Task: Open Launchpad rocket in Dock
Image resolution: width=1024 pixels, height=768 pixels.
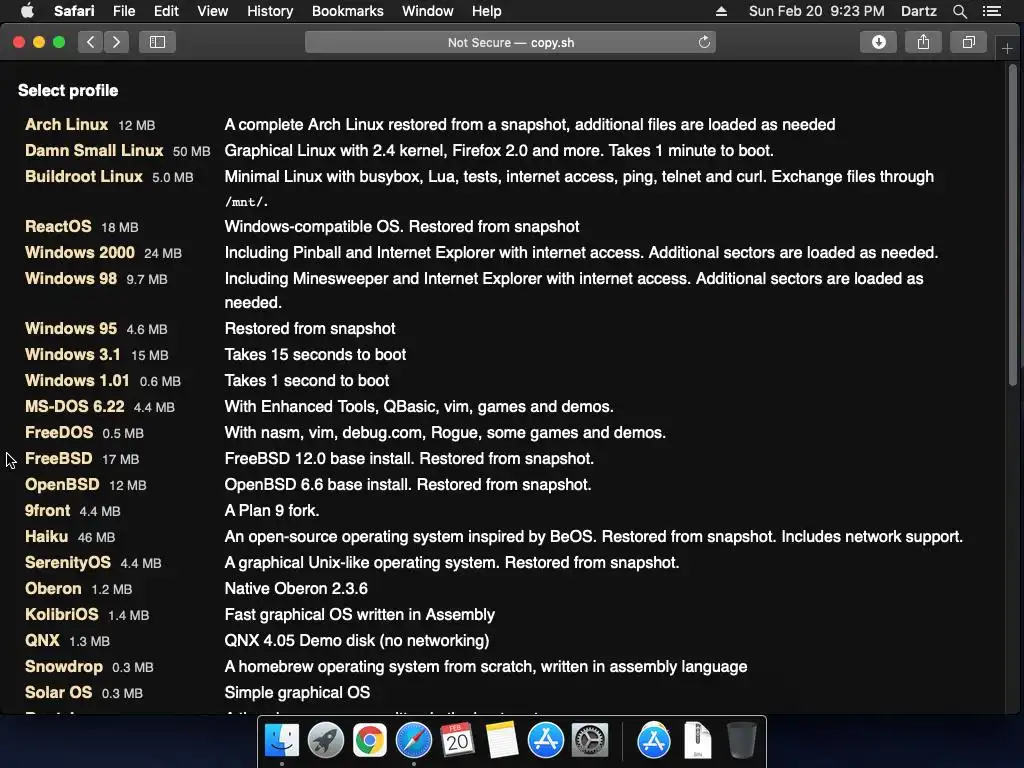Action: tap(325, 741)
